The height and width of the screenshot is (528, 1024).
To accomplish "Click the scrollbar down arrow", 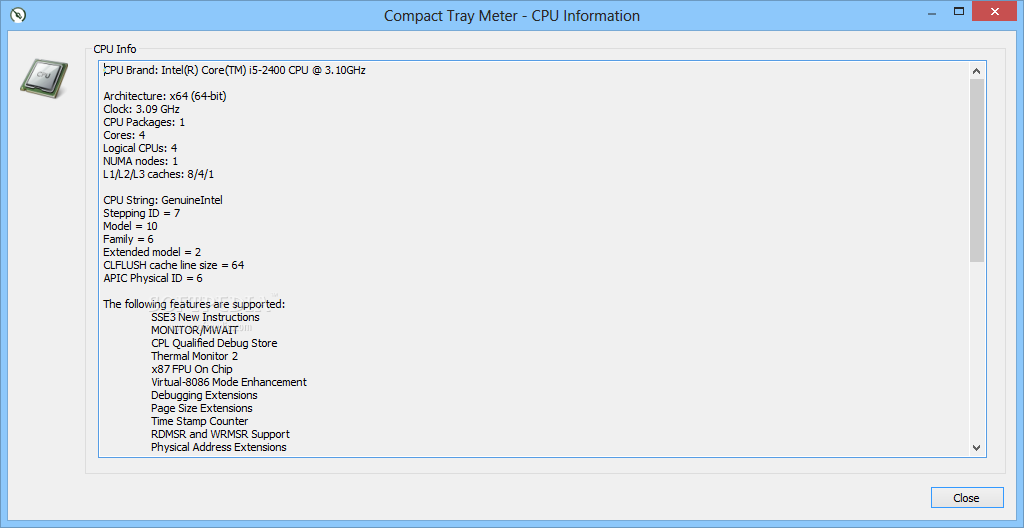I will (x=976, y=448).
